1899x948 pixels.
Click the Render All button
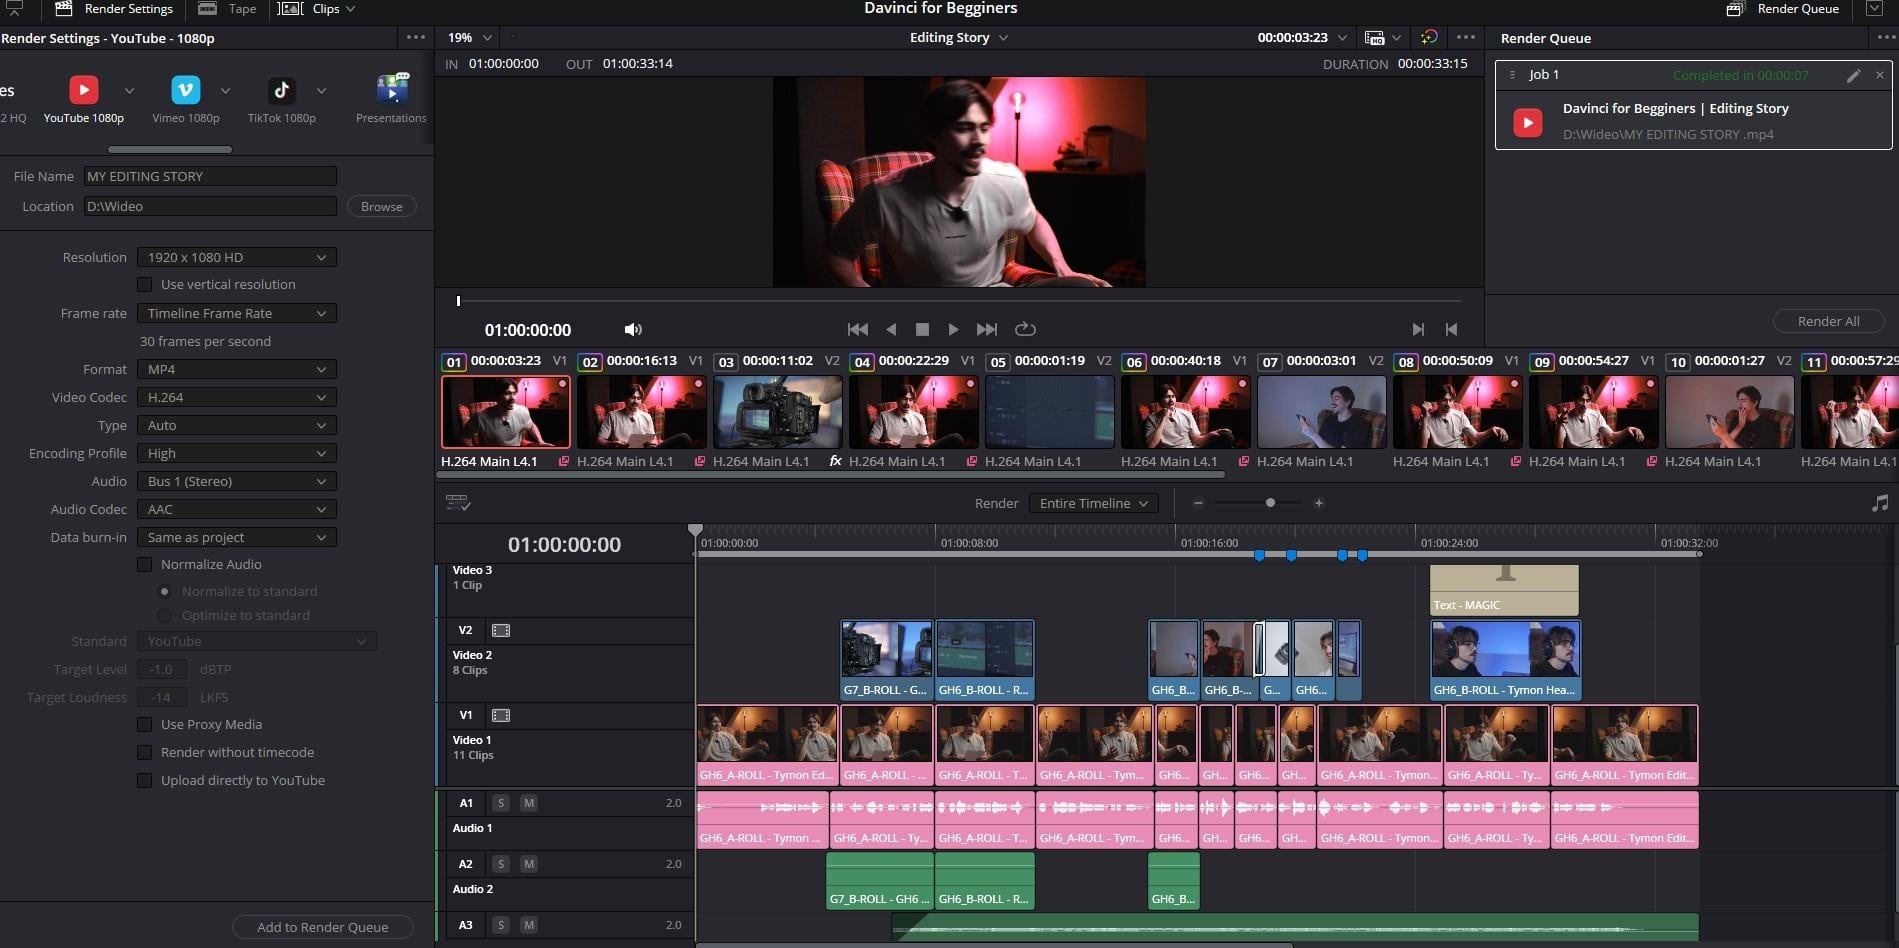(x=1828, y=321)
